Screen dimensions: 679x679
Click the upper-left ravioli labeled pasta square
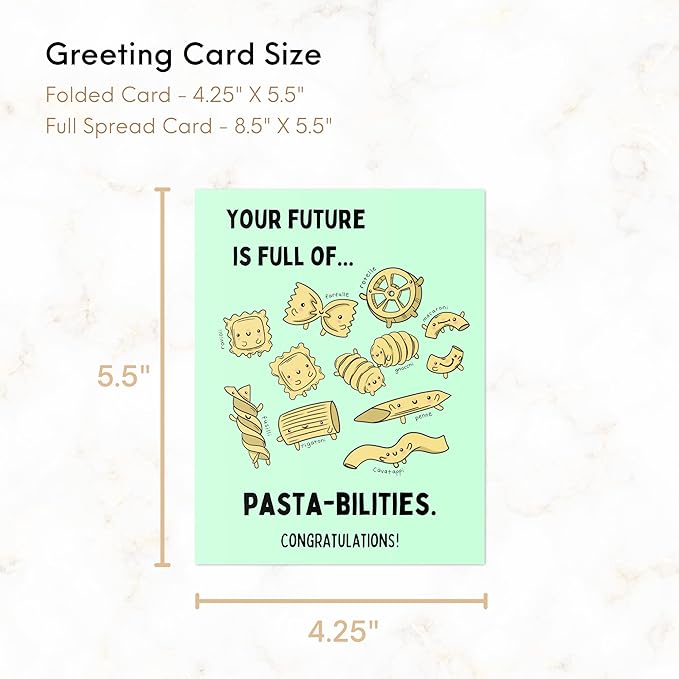(x=244, y=332)
